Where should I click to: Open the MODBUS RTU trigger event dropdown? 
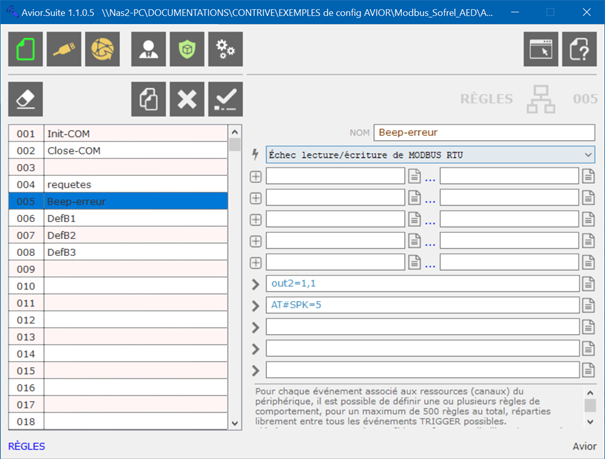point(430,155)
